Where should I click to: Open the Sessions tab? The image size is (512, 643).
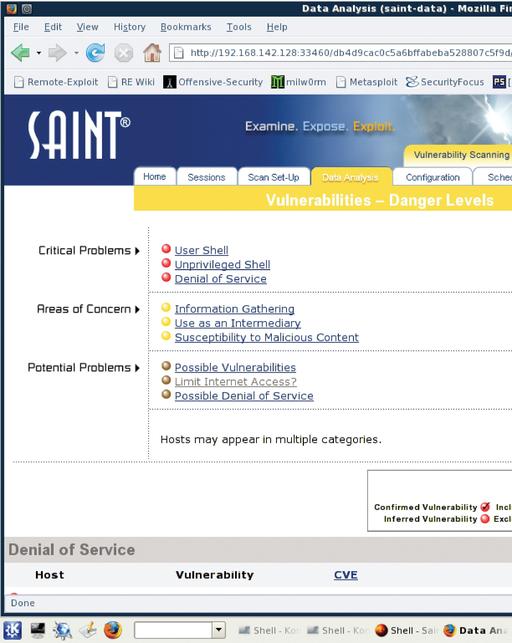(206, 177)
